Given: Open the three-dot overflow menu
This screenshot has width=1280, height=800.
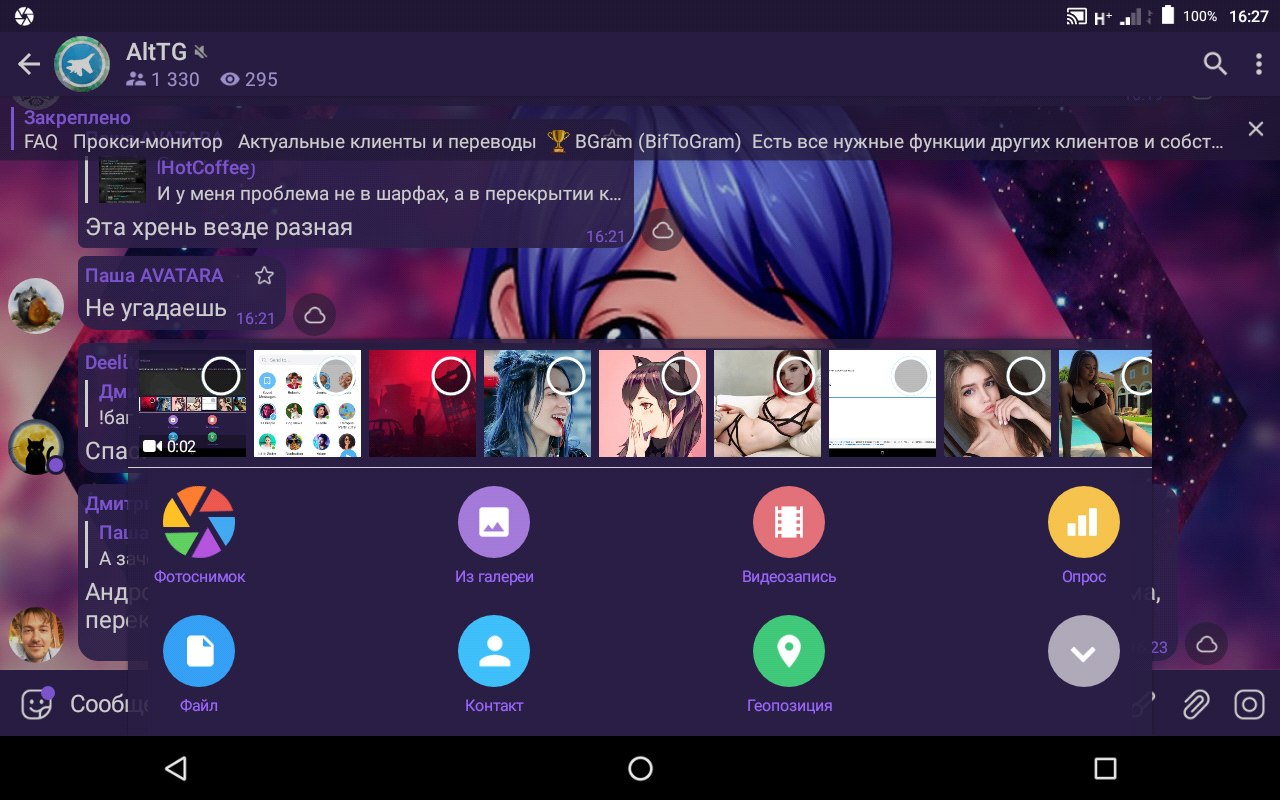Looking at the screenshot, I should (1259, 64).
